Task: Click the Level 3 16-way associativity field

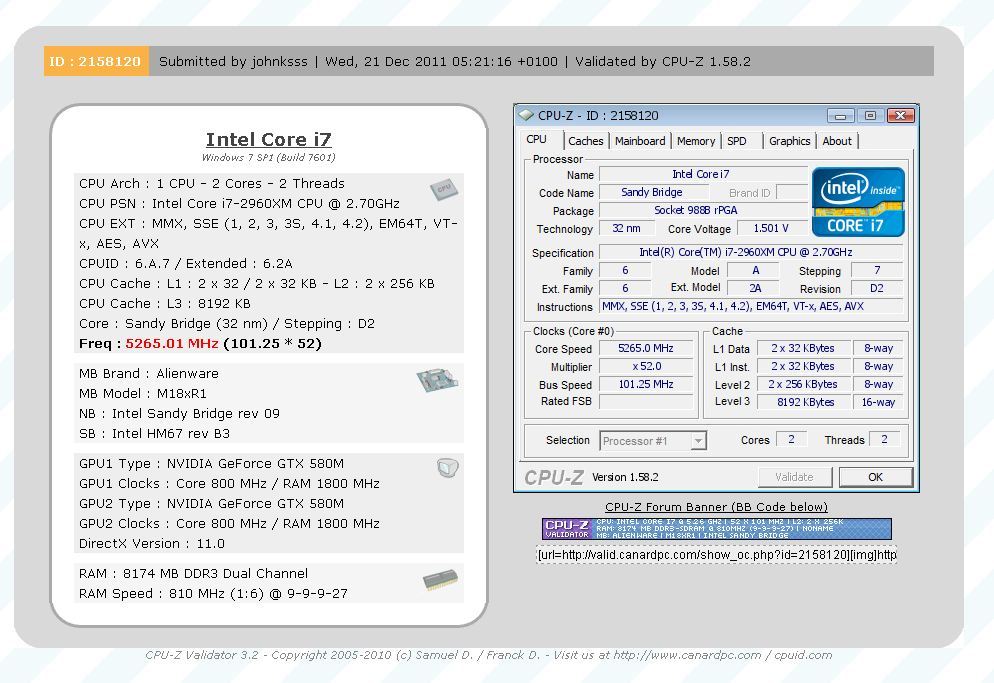Action: tap(878, 402)
